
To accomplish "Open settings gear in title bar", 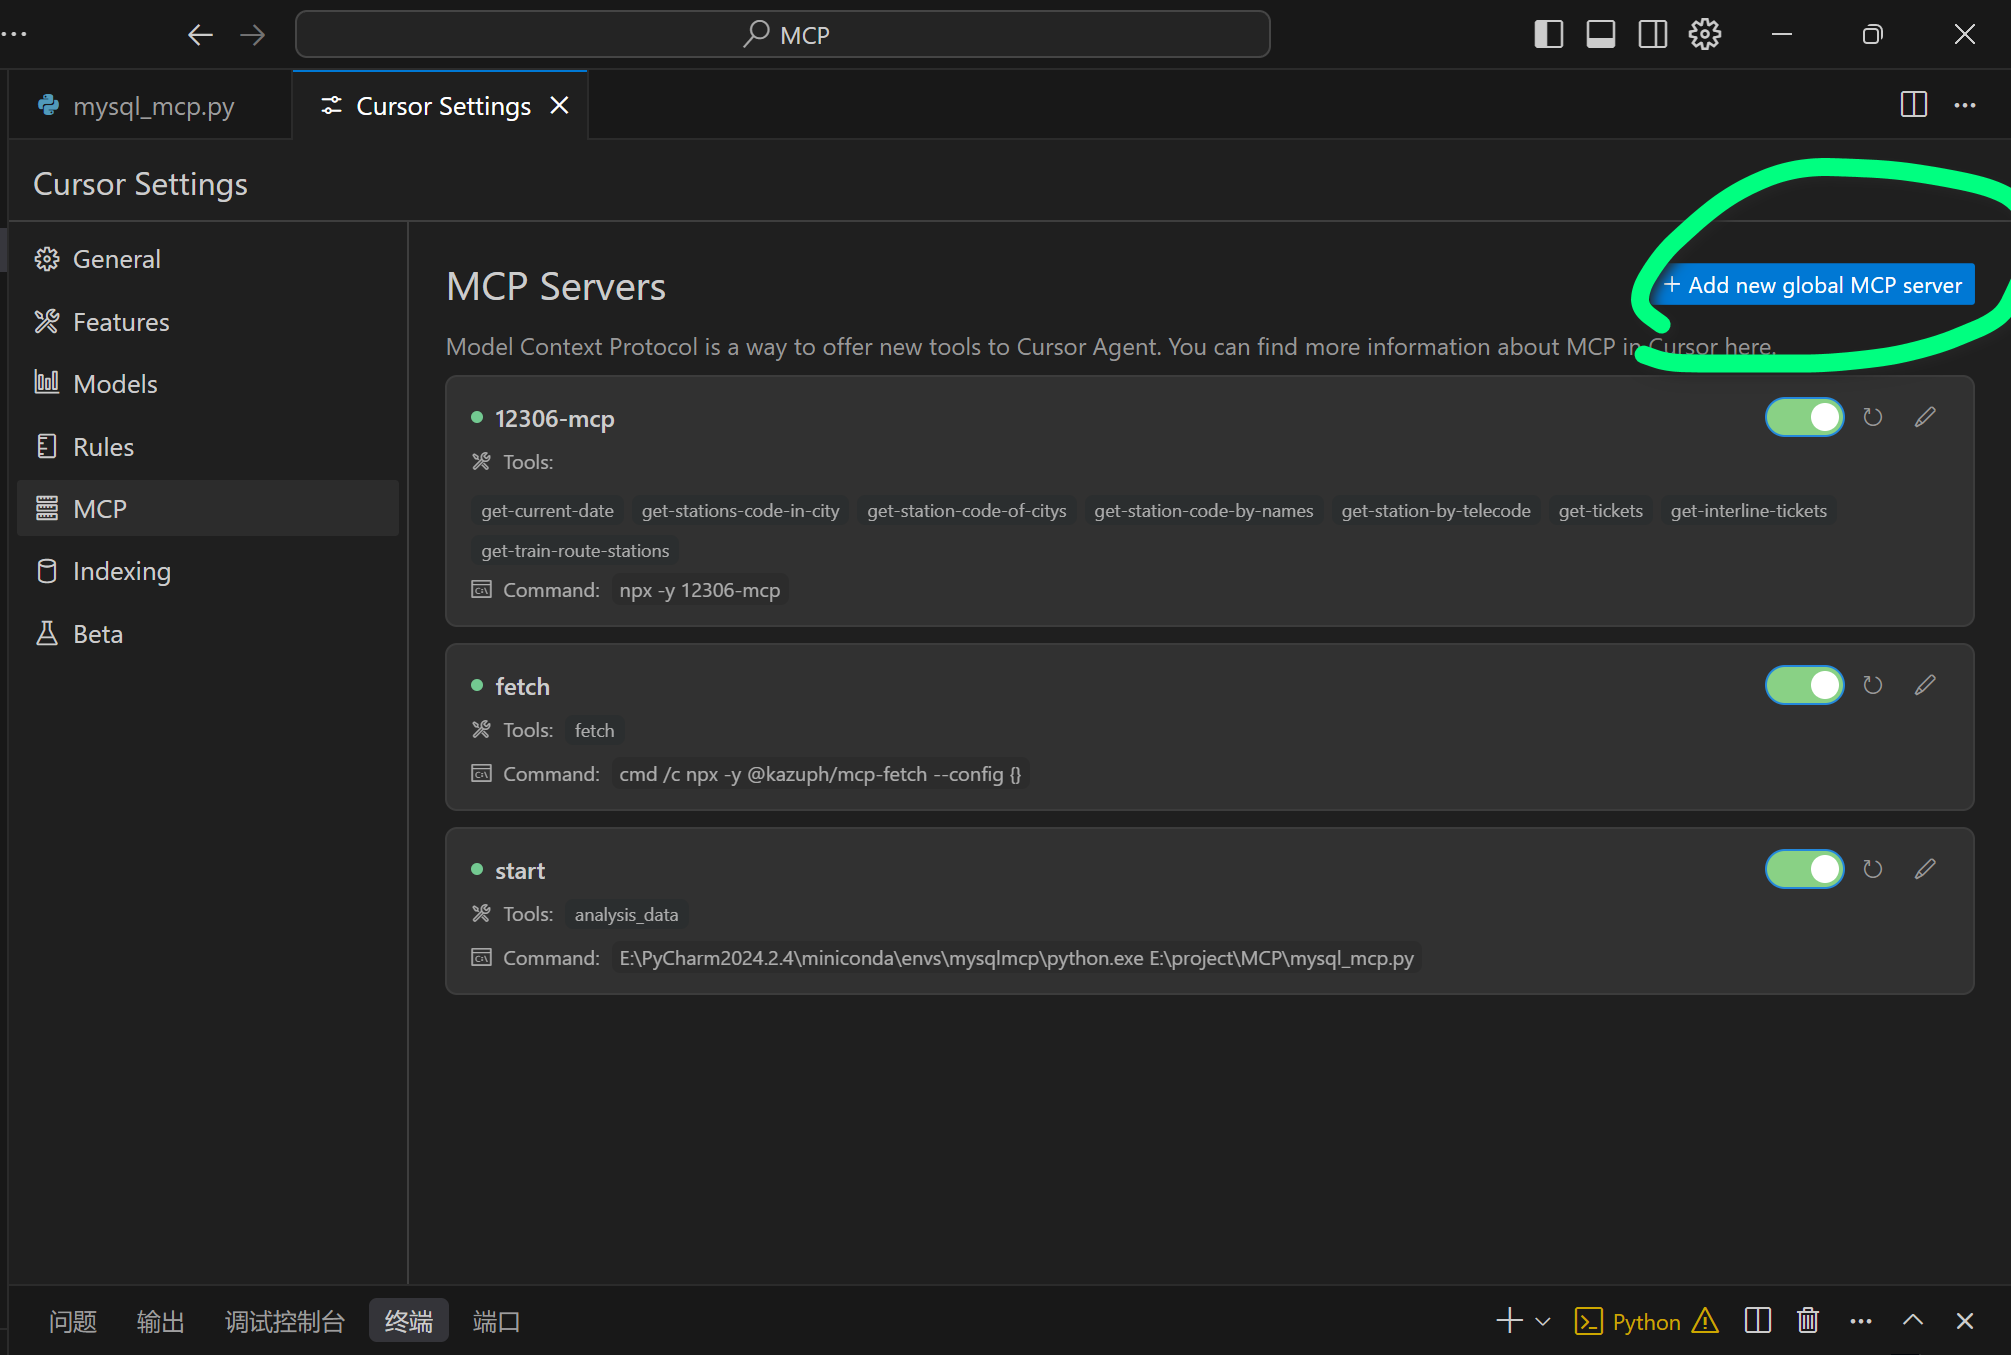I will pos(1704,35).
